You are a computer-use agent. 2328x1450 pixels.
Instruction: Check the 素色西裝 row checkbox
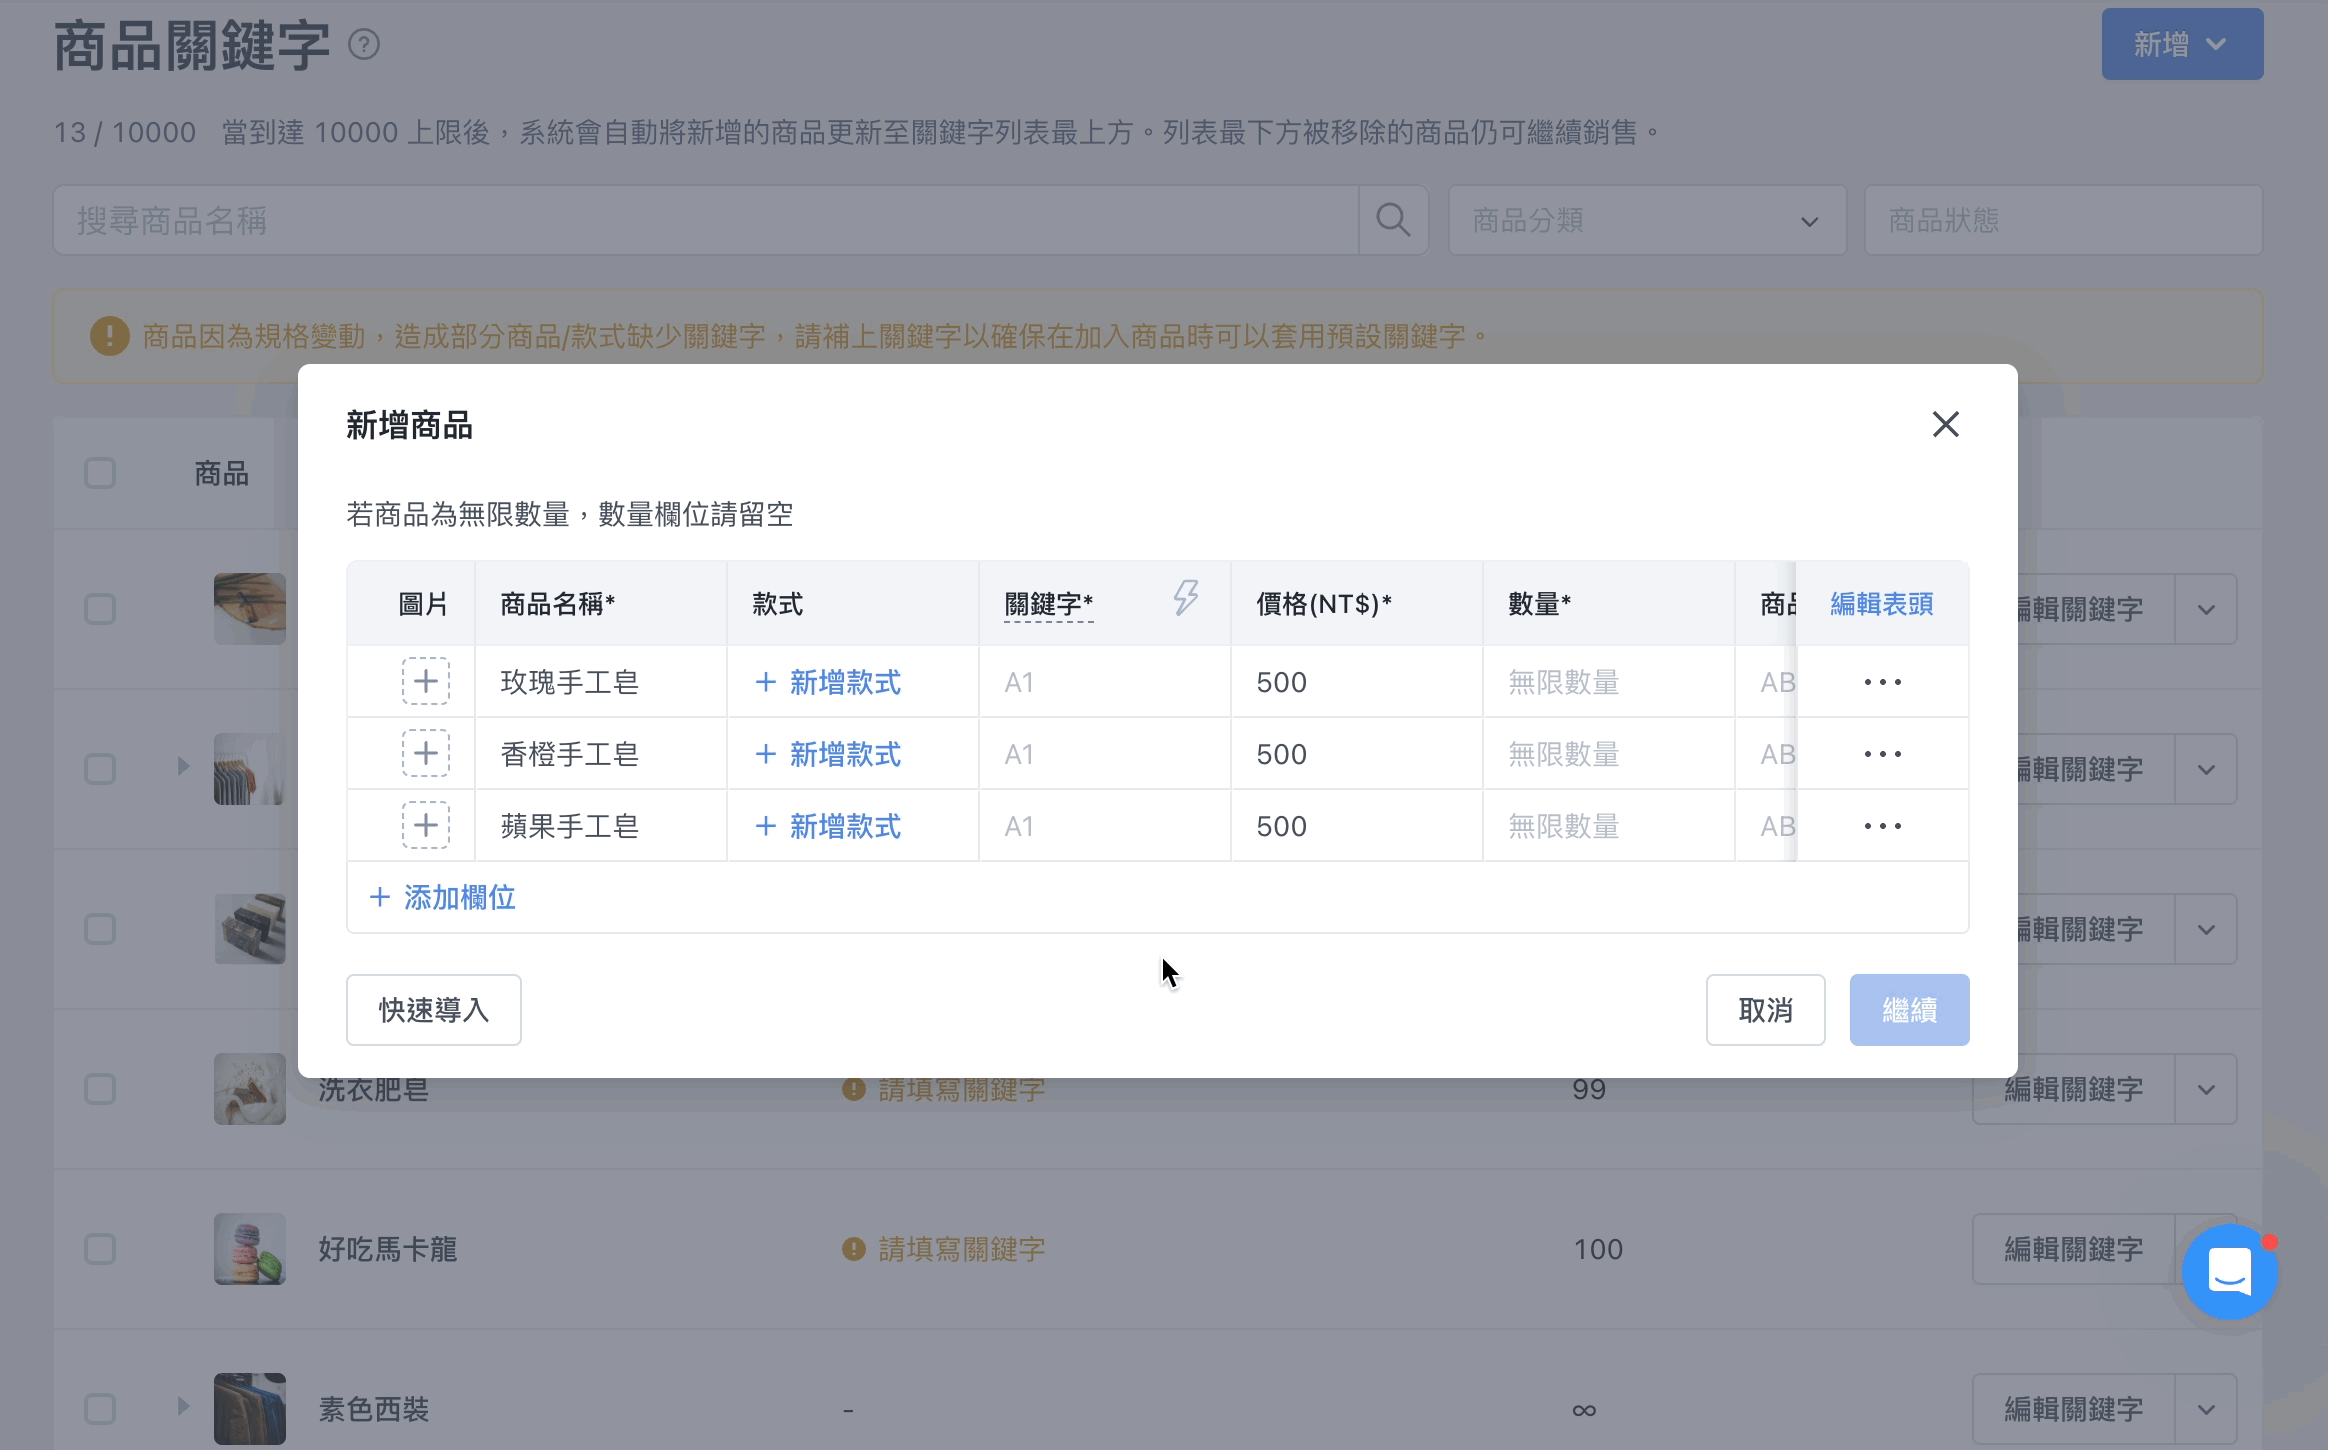[100, 1409]
